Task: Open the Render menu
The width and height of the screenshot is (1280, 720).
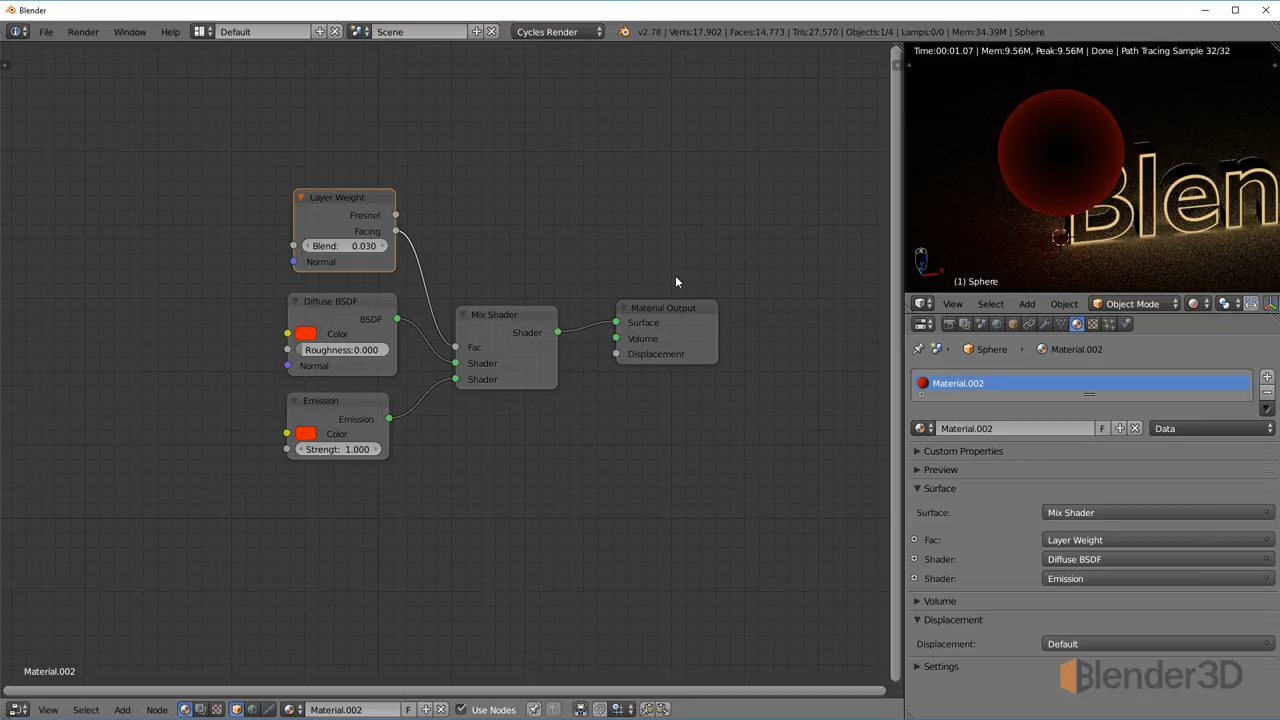Action: [83, 32]
